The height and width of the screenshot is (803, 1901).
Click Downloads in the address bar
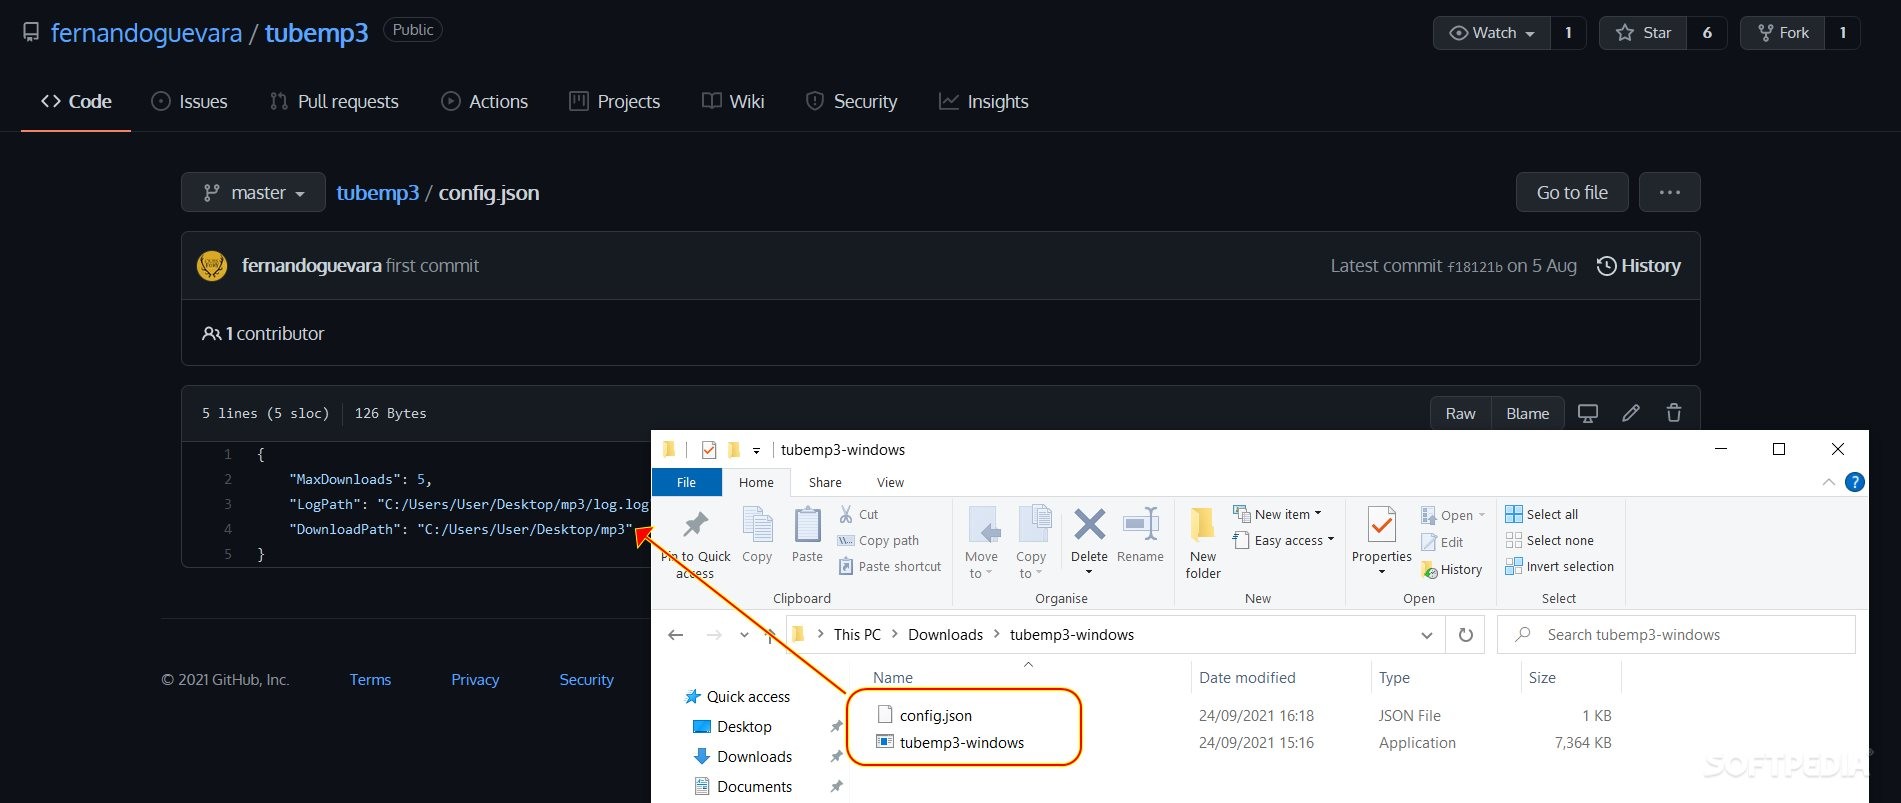coord(945,635)
